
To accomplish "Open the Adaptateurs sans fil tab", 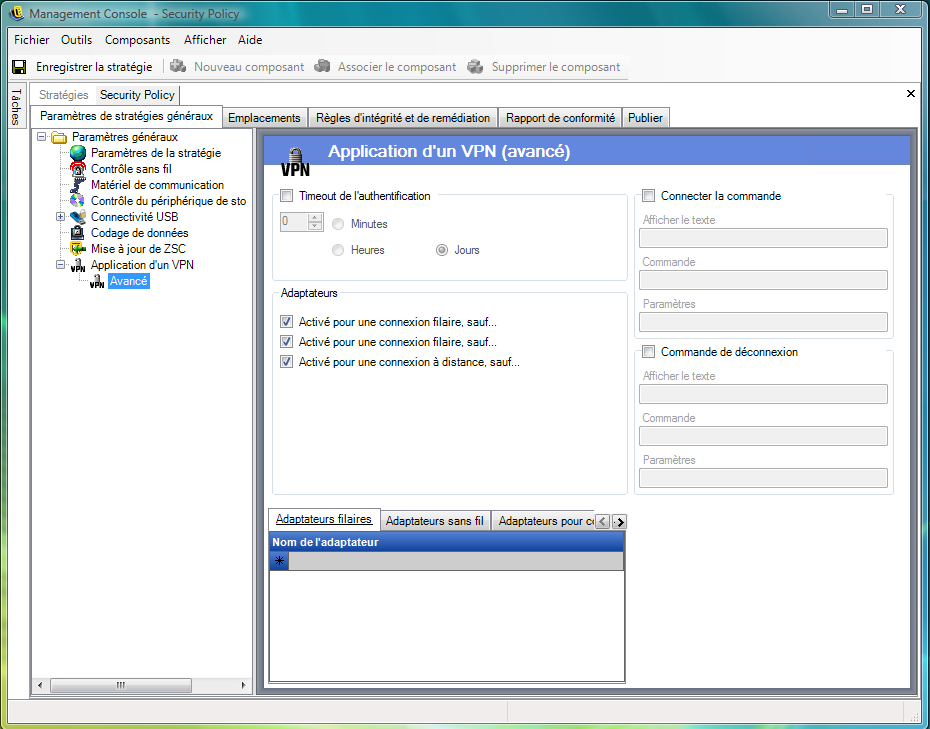I will (434, 521).
